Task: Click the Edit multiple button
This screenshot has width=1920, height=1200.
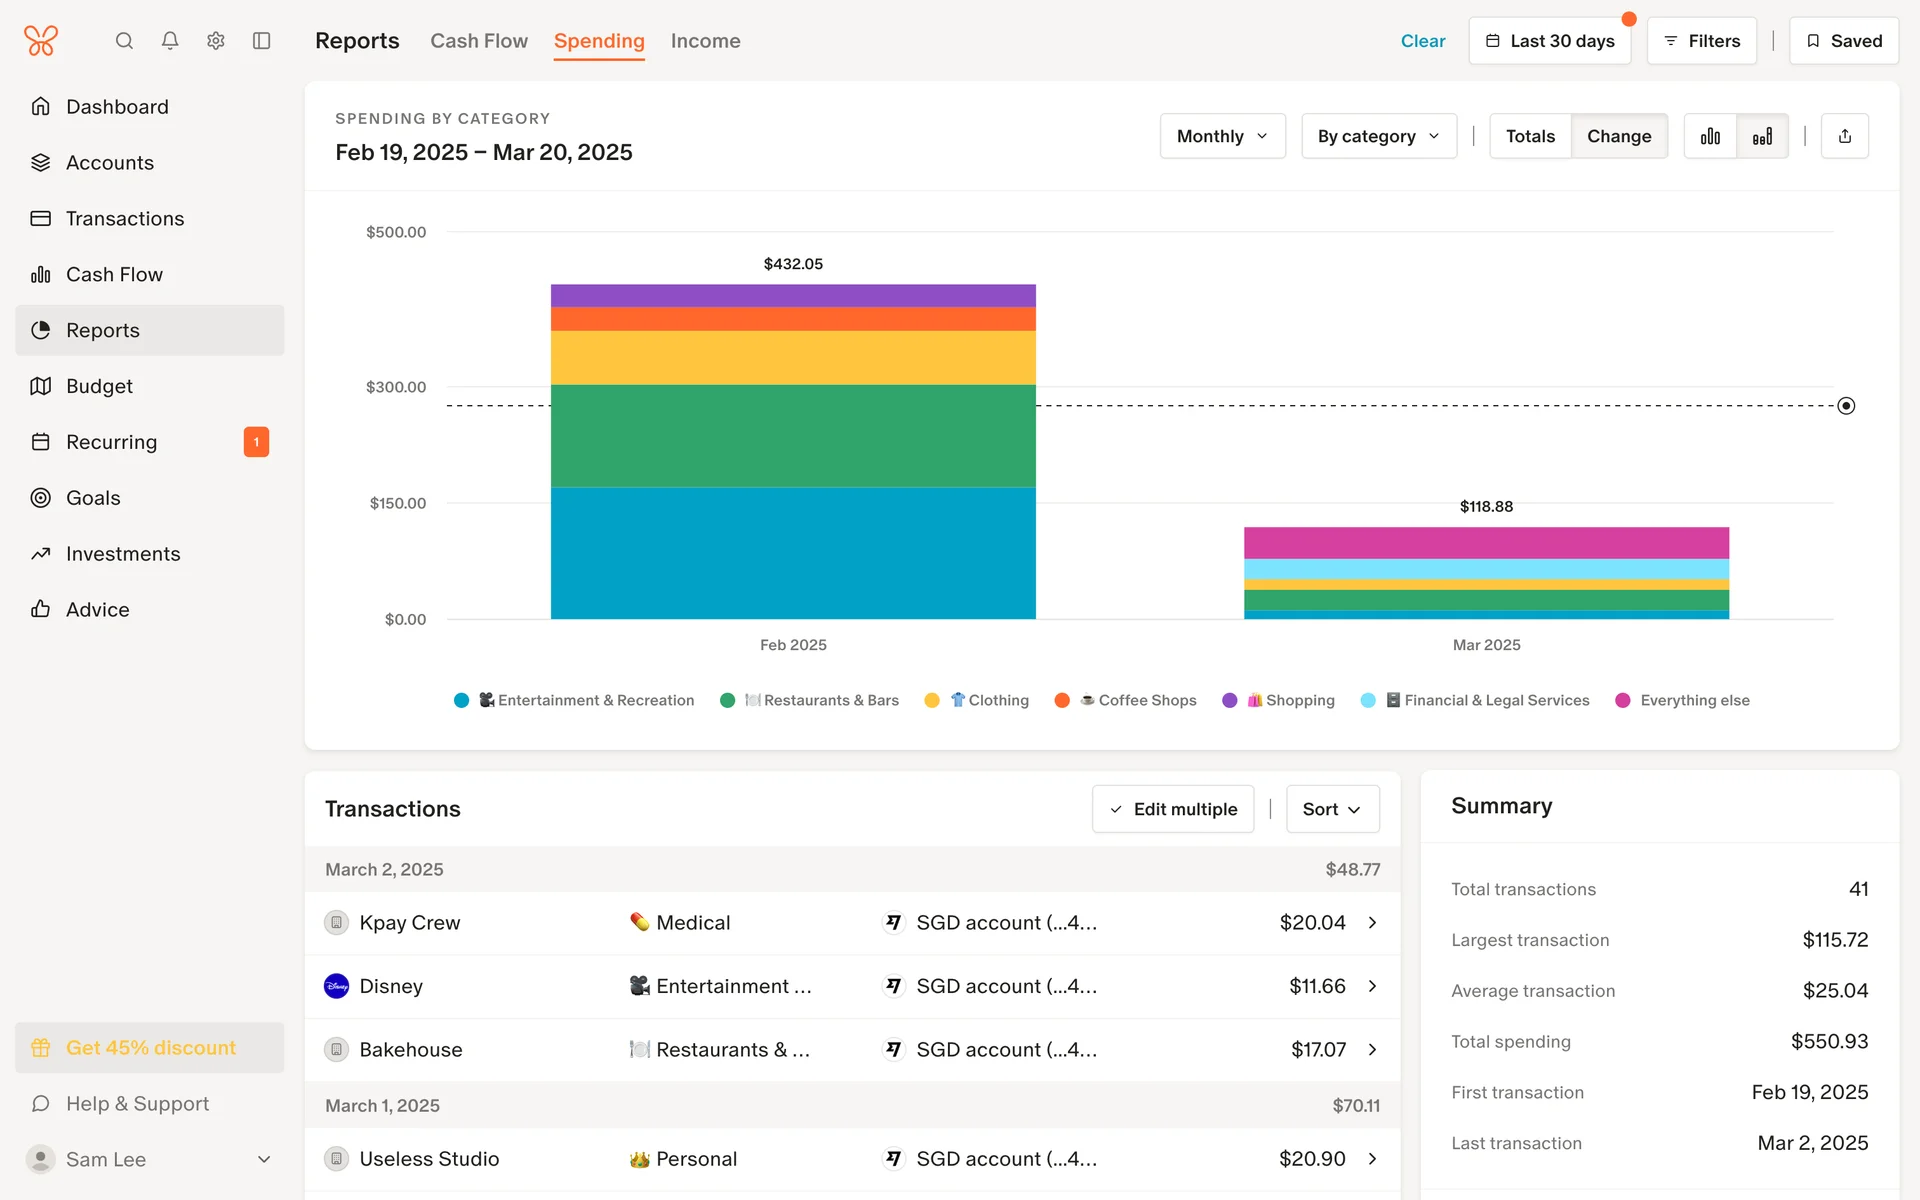Action: (1173, 809)
